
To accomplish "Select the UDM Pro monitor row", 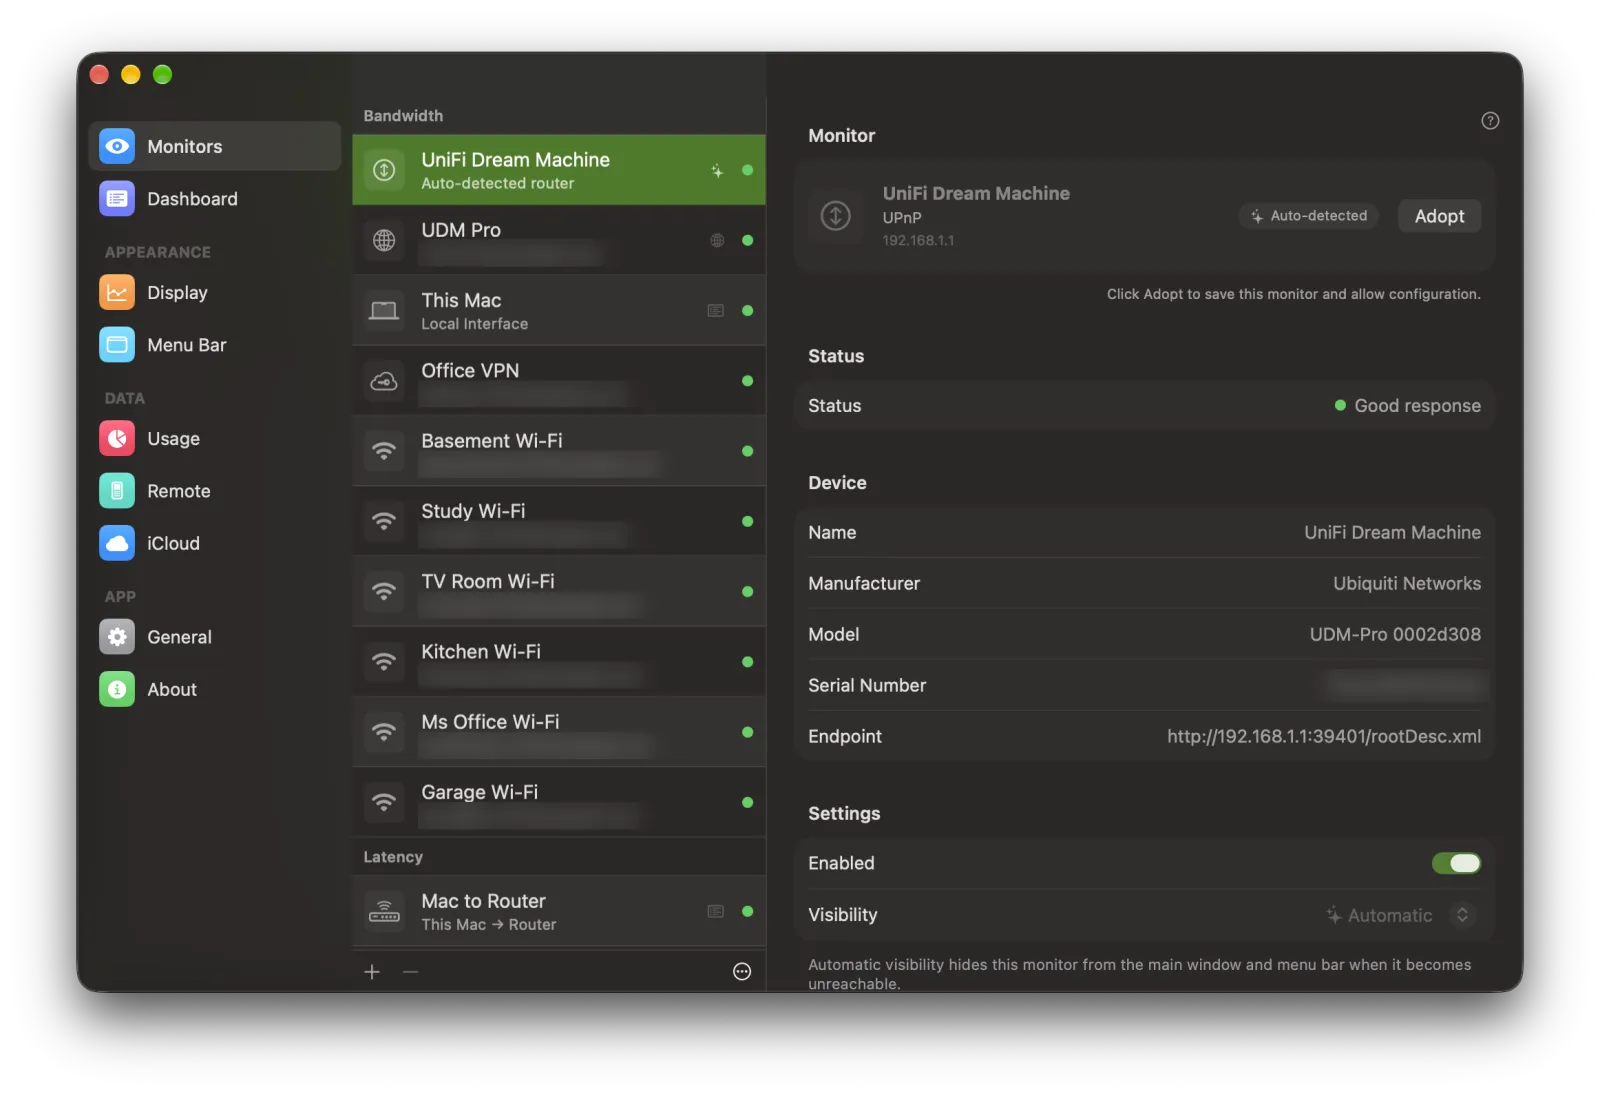I will click(x=559, y=240).
